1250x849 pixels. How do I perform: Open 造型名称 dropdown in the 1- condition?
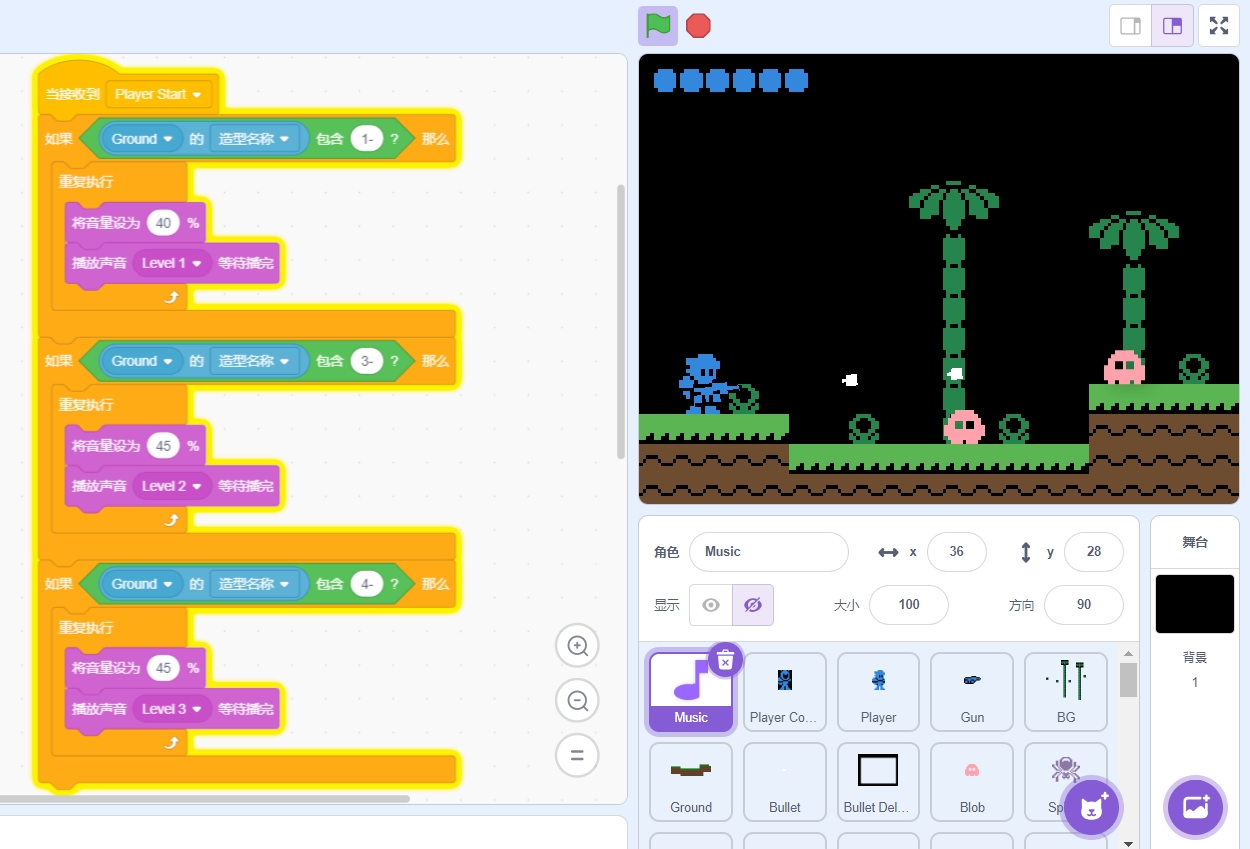point(256,139)
